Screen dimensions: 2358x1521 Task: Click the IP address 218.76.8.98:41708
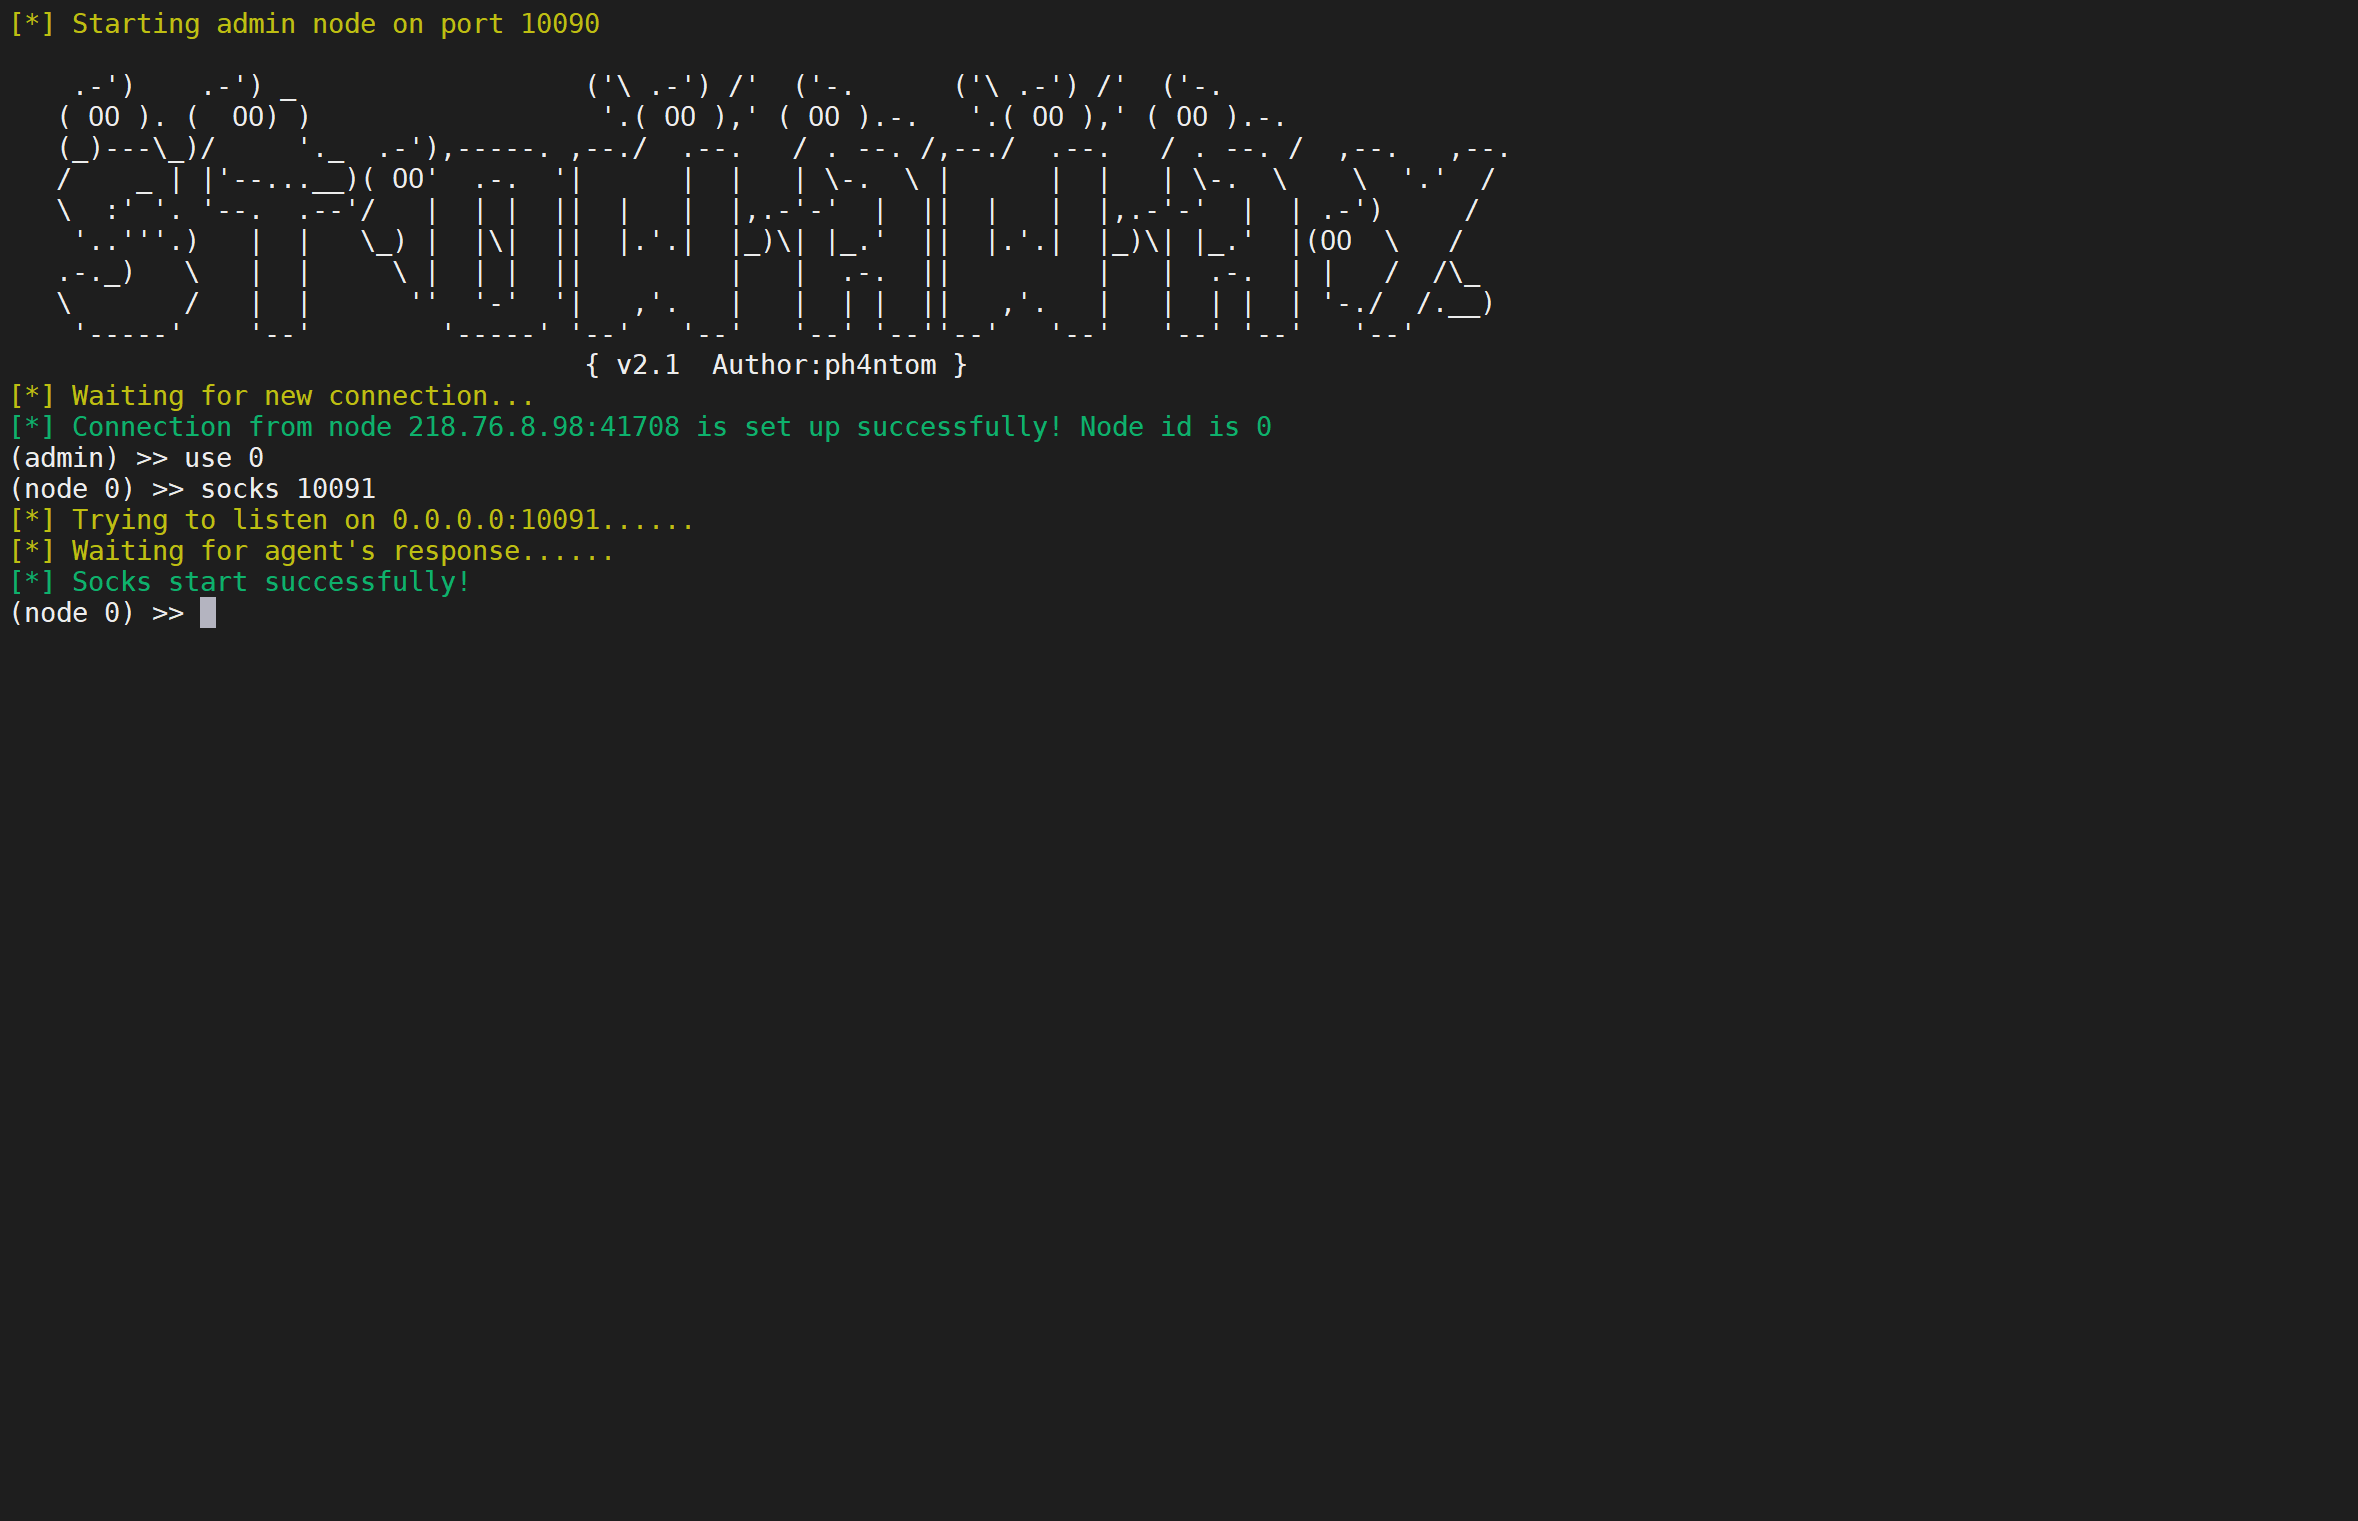click(543, 427)
